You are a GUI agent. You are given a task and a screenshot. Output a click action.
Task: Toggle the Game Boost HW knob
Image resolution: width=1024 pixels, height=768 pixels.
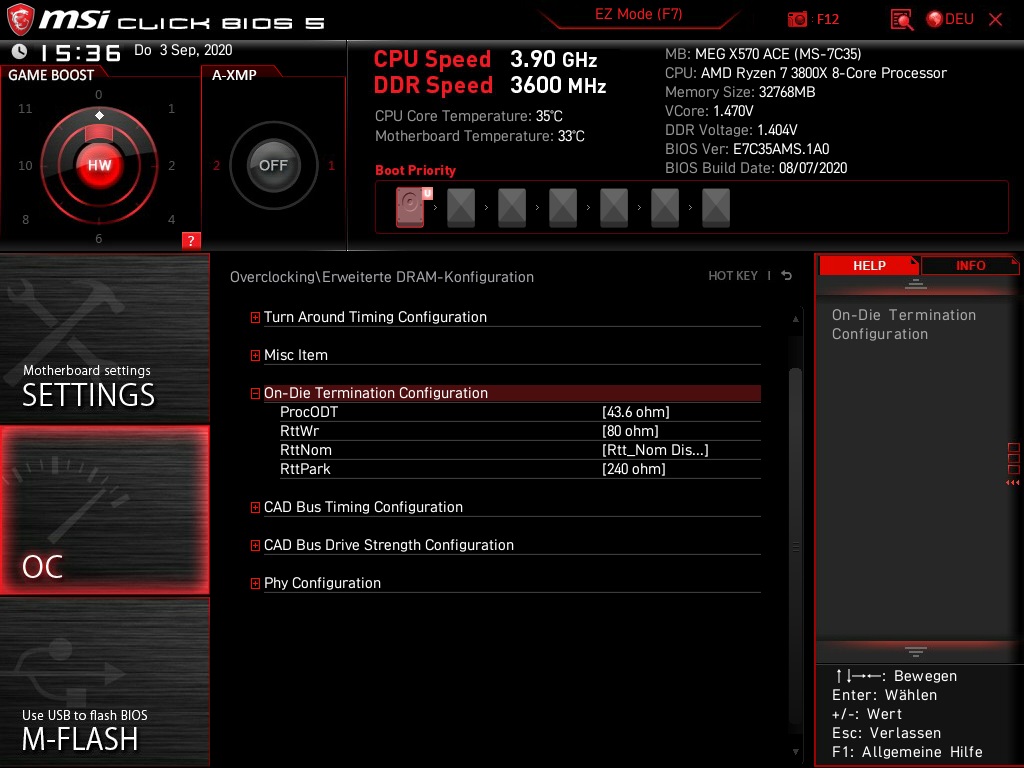99,165
